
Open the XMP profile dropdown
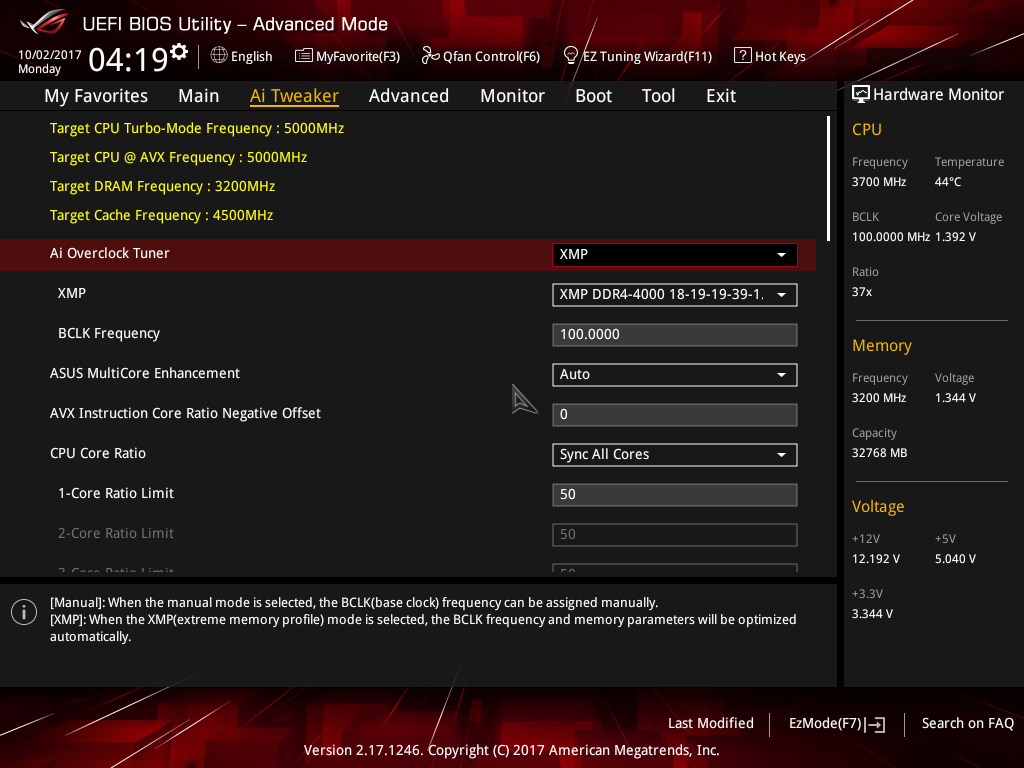pos(675,295)
